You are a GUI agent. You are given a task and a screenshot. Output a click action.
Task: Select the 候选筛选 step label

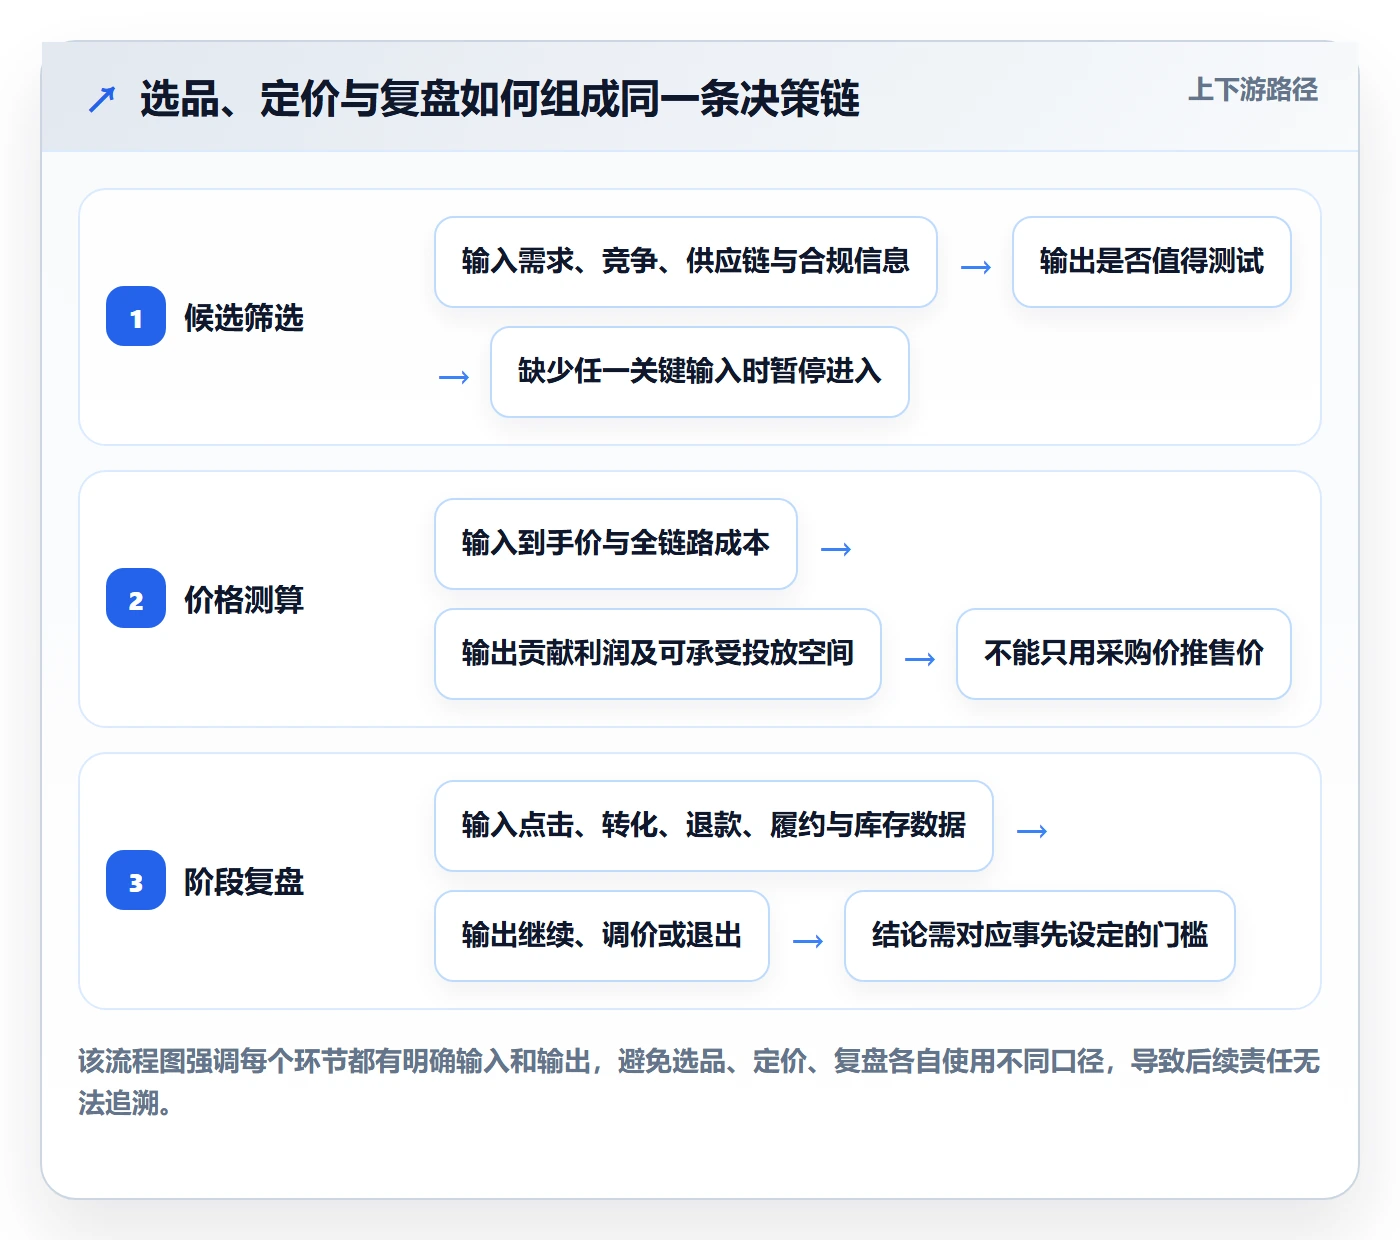(x=244, y=318)
